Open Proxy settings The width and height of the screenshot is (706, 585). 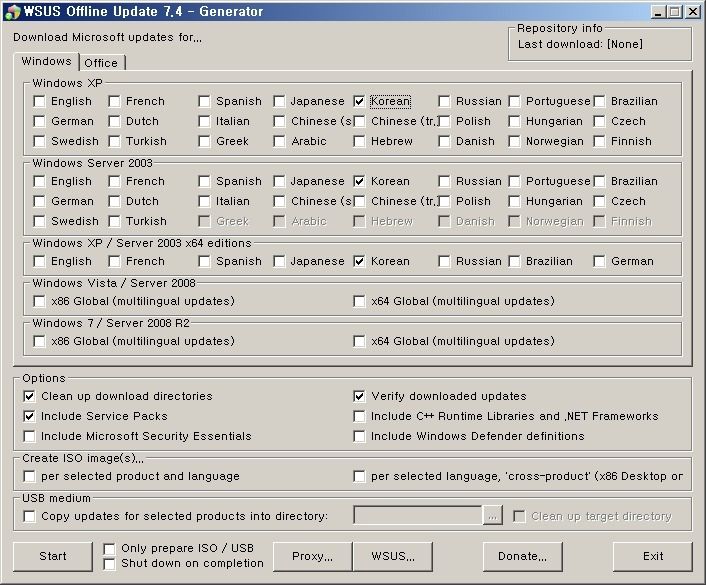tap(312, 557)
